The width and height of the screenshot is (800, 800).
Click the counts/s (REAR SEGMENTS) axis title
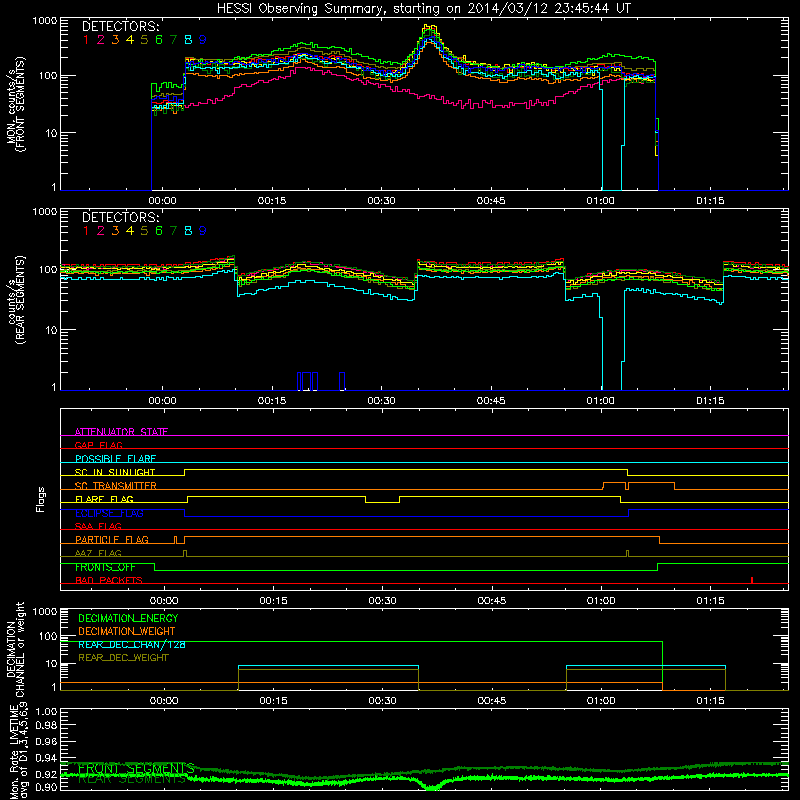15,301
